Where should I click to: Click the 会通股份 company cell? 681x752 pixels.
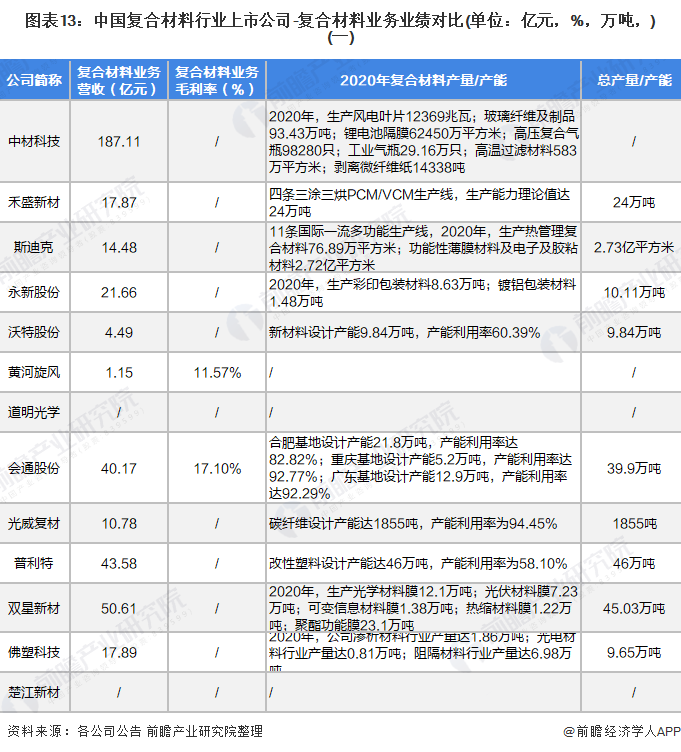(x=34, y=467)
